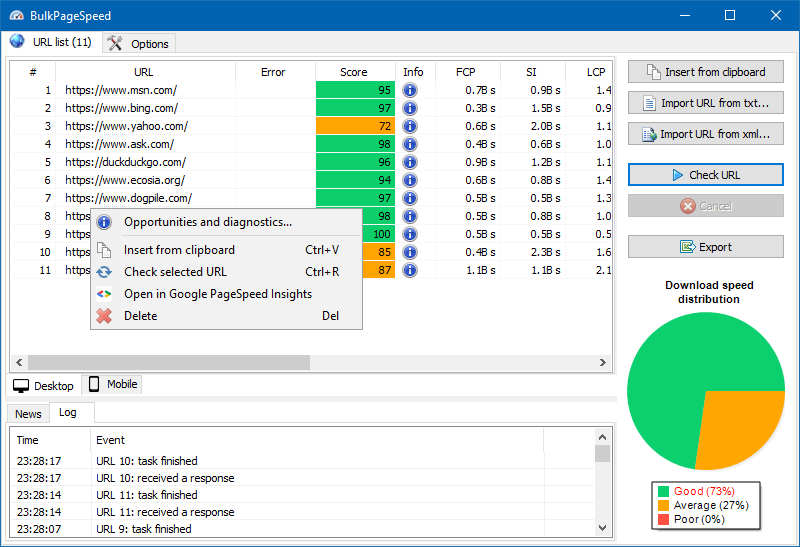Choose Insert from clipboard in context menu

tap(179, 250)
